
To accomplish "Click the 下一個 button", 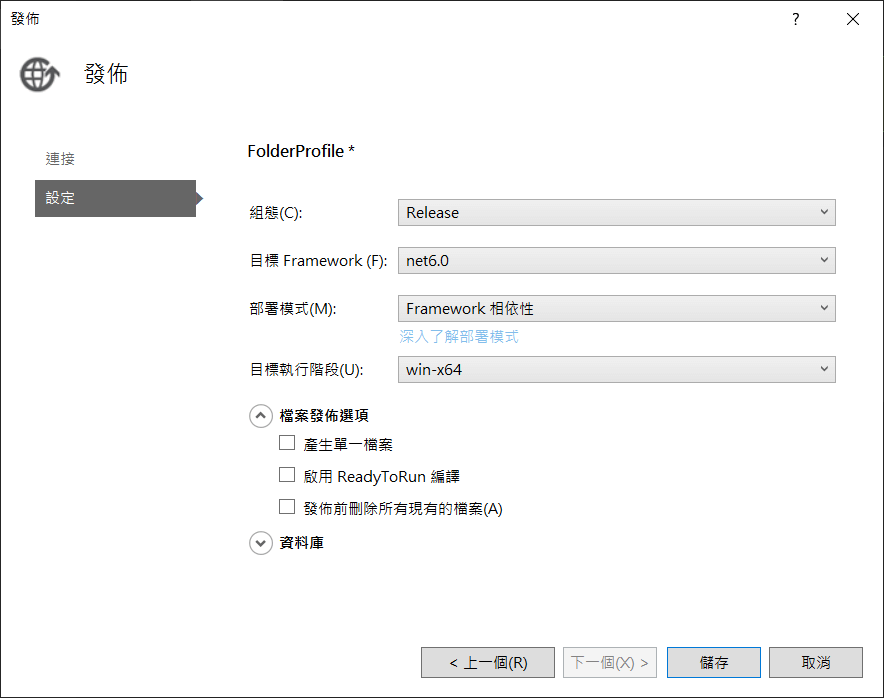I will click(x=610, y=662).
